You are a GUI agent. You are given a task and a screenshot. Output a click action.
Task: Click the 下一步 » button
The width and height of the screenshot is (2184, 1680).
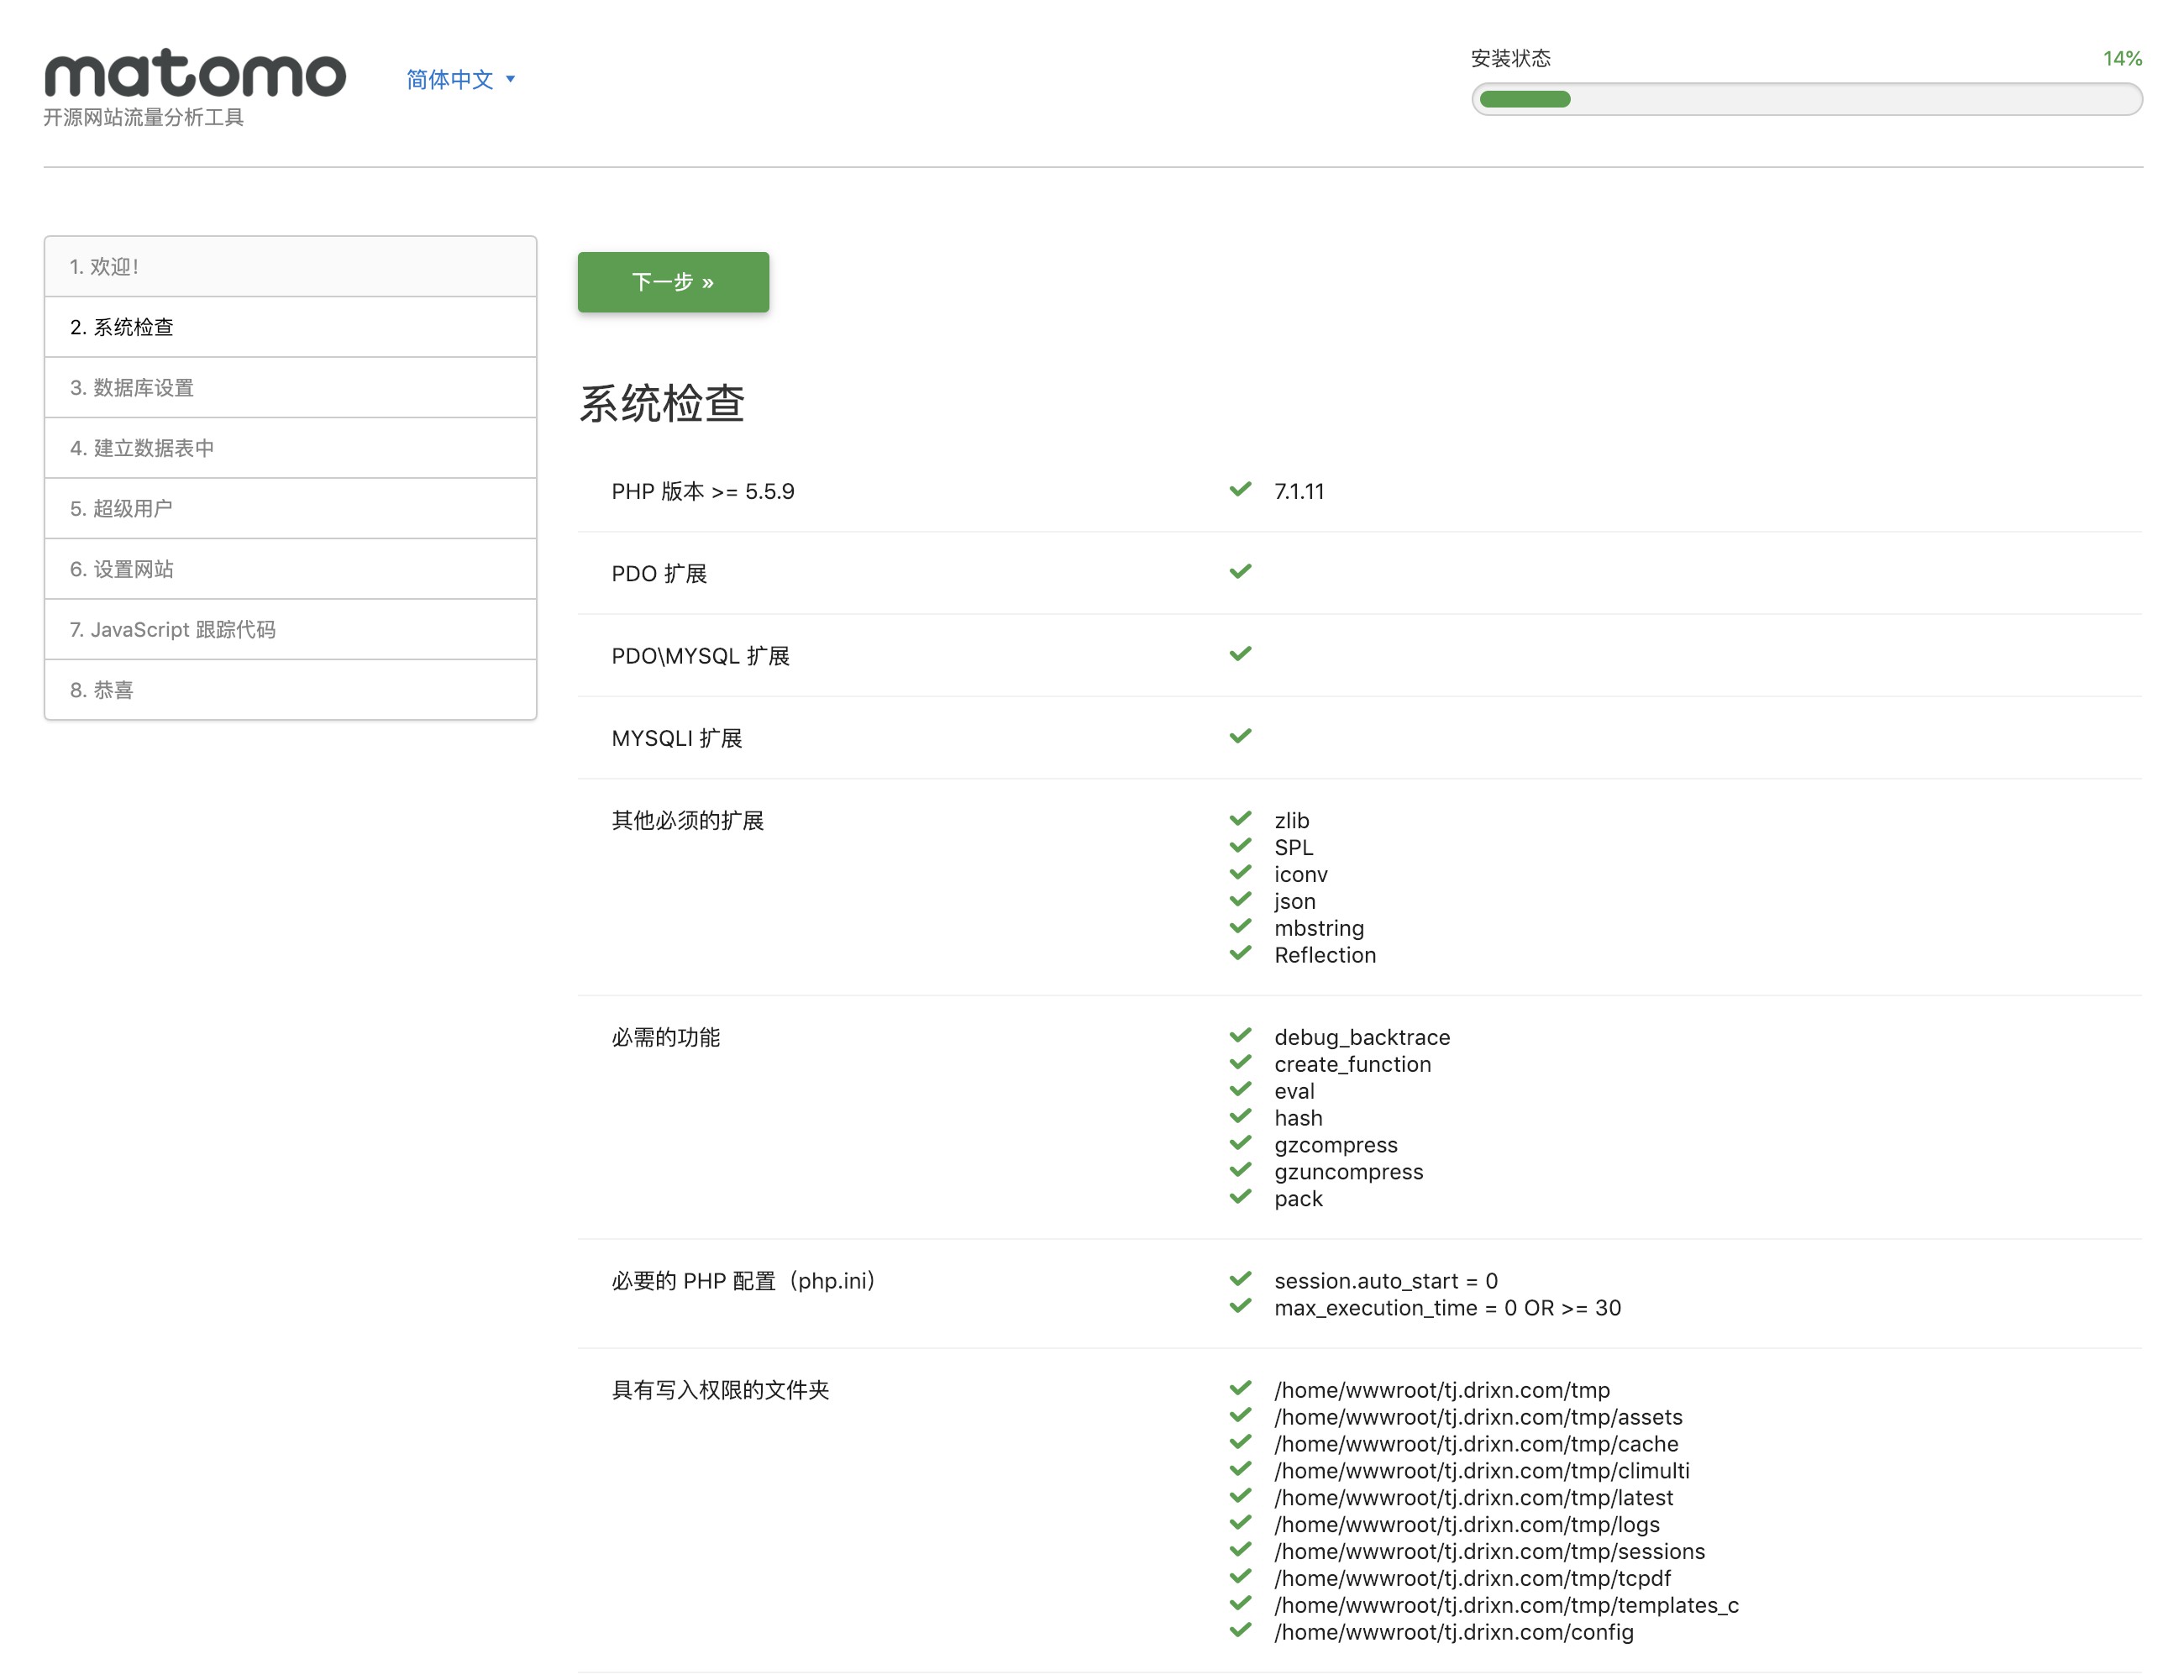tap(673, 282)
